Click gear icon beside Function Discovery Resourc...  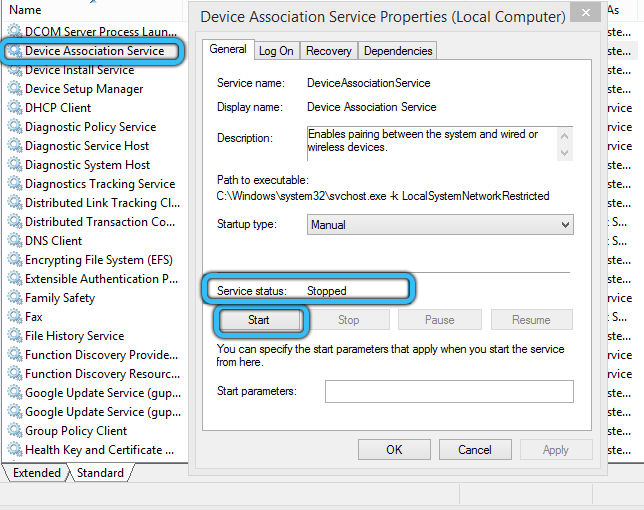click(15, 373)
